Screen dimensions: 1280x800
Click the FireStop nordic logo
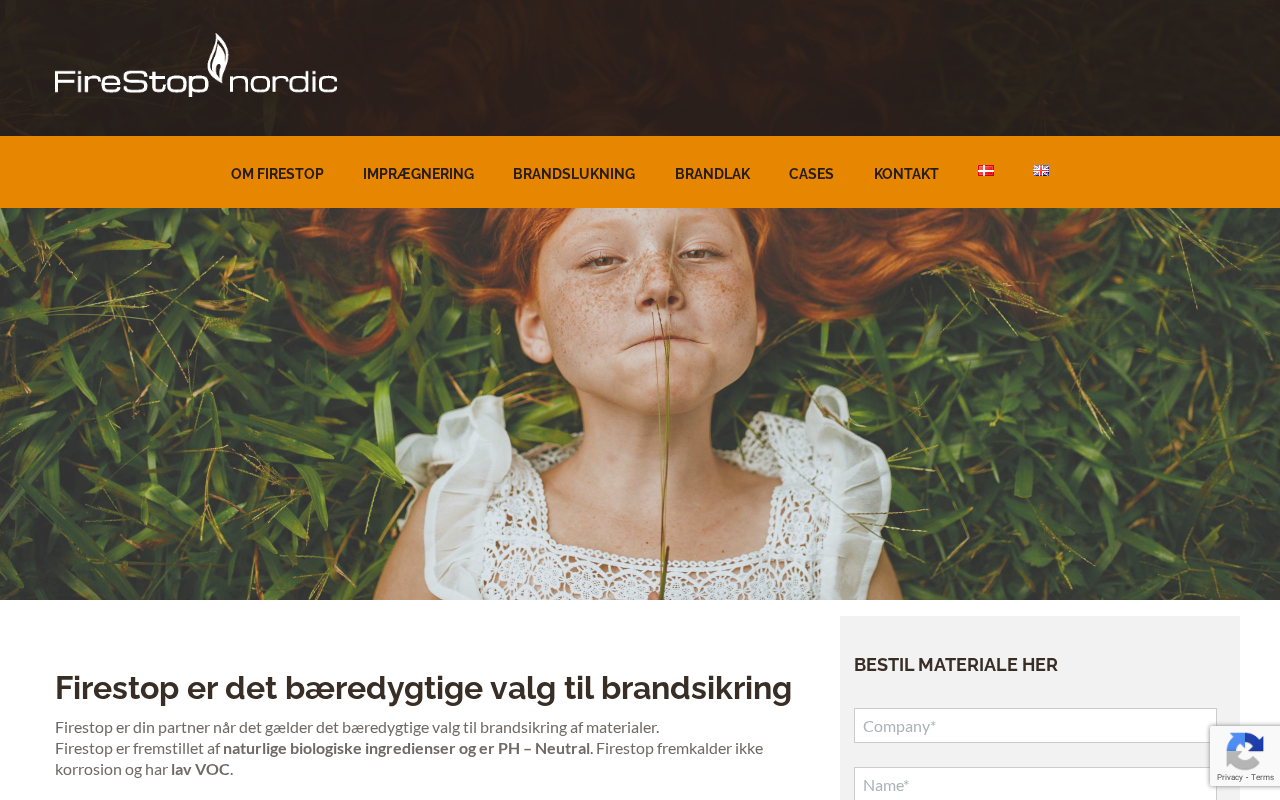[196, 65]
